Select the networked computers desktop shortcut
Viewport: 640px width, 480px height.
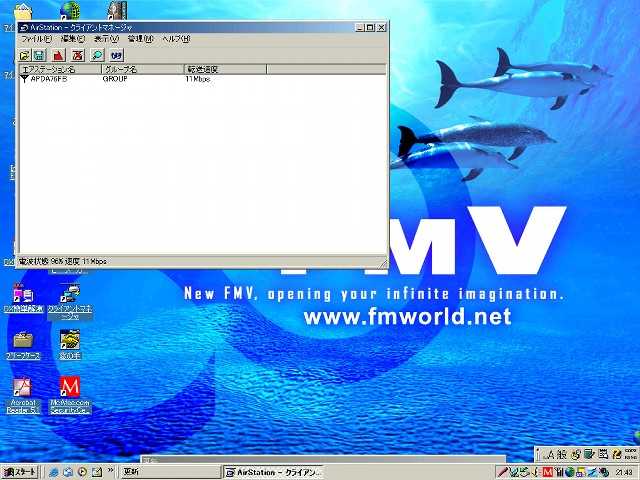coord(70,301)
